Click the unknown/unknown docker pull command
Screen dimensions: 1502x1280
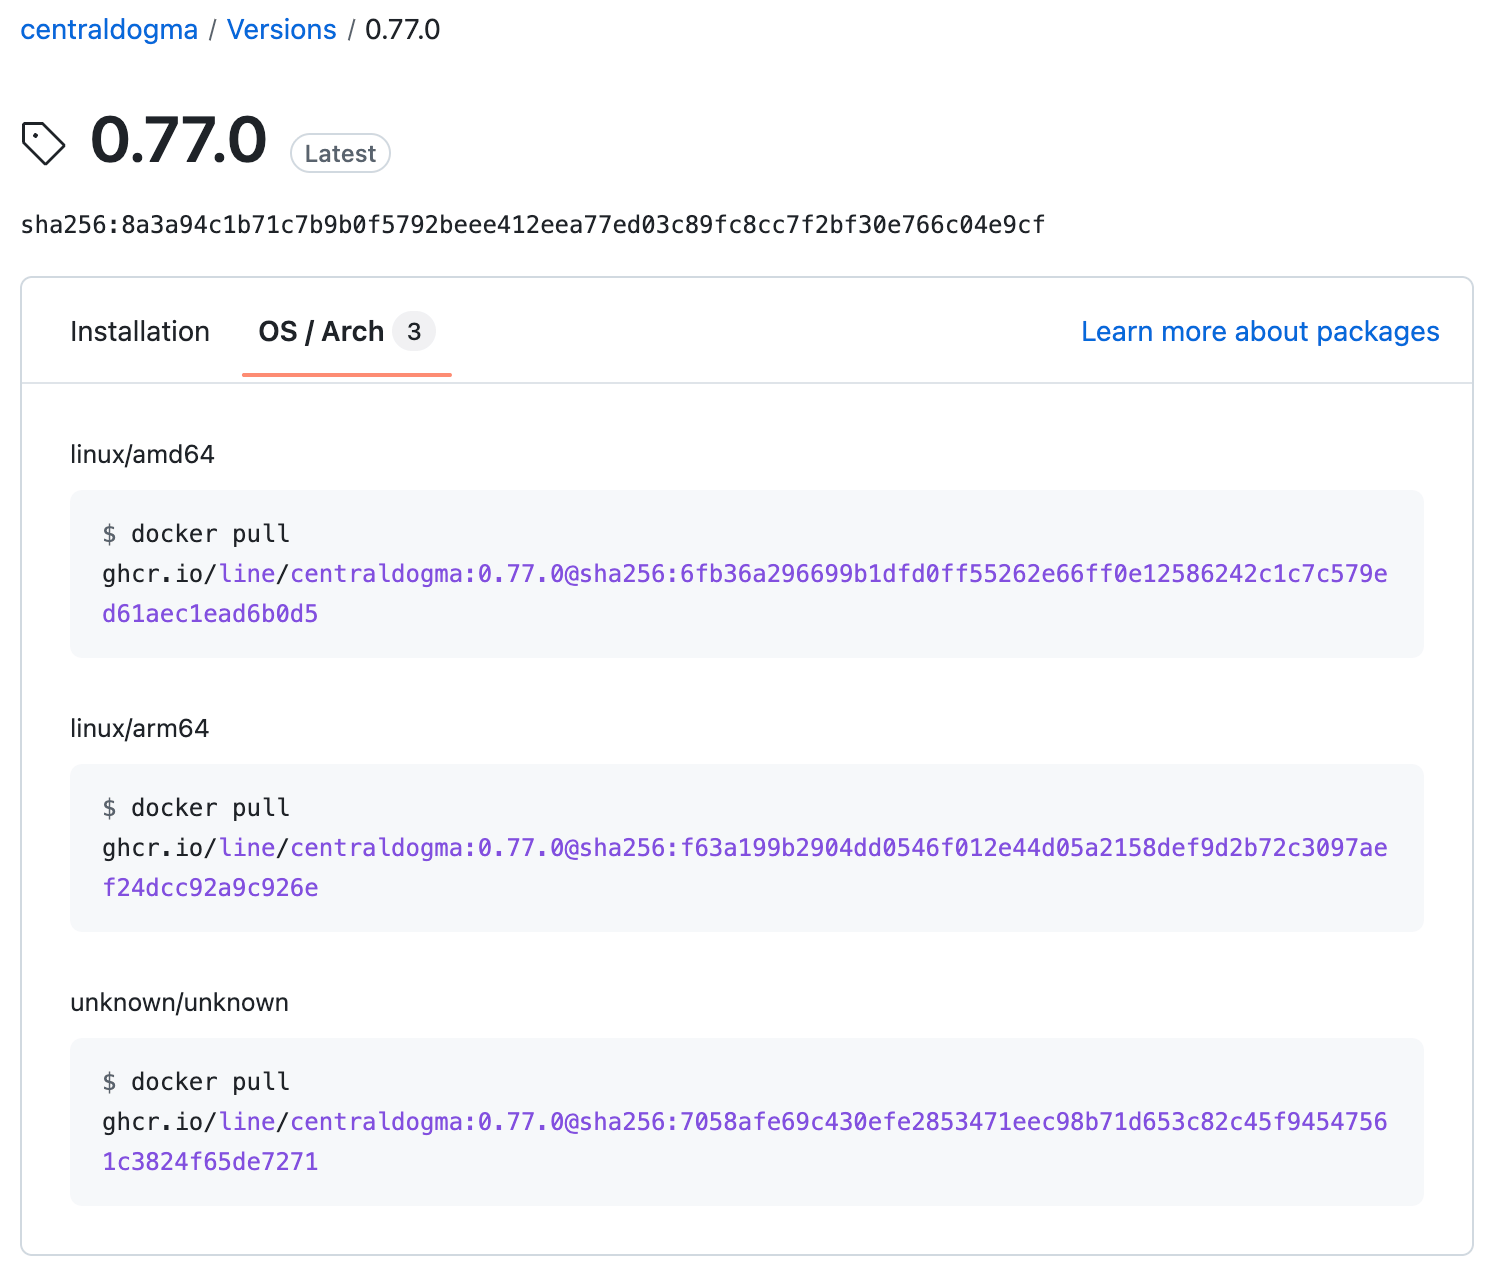(747, 1122)
